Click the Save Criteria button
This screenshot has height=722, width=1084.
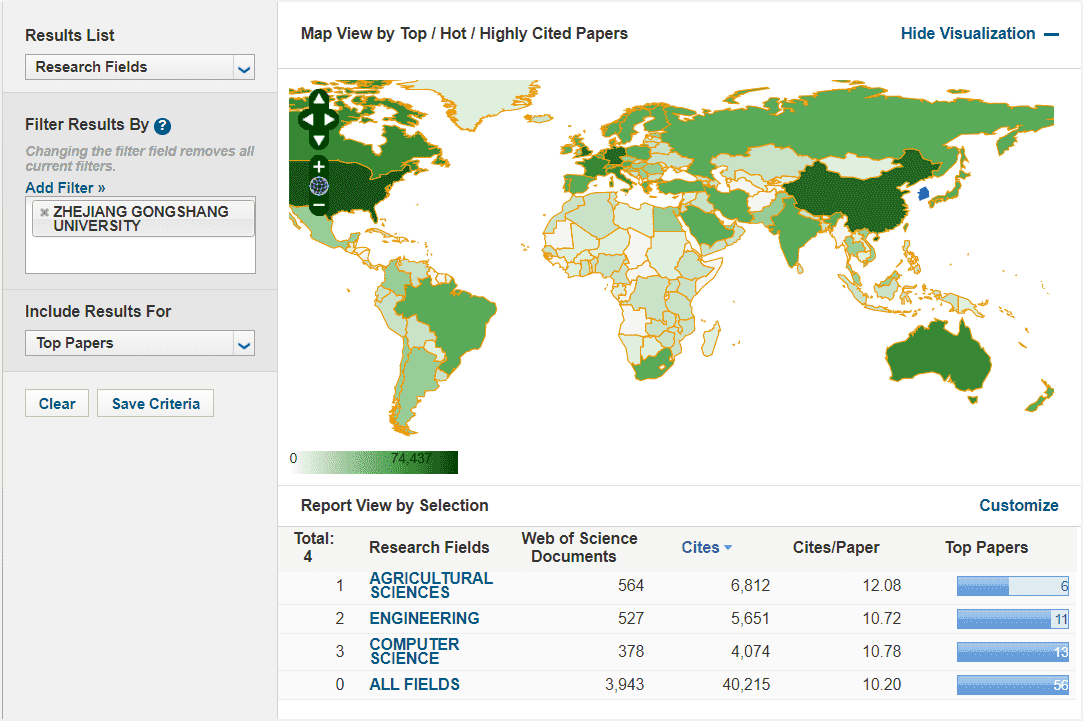tap(155, 404)
